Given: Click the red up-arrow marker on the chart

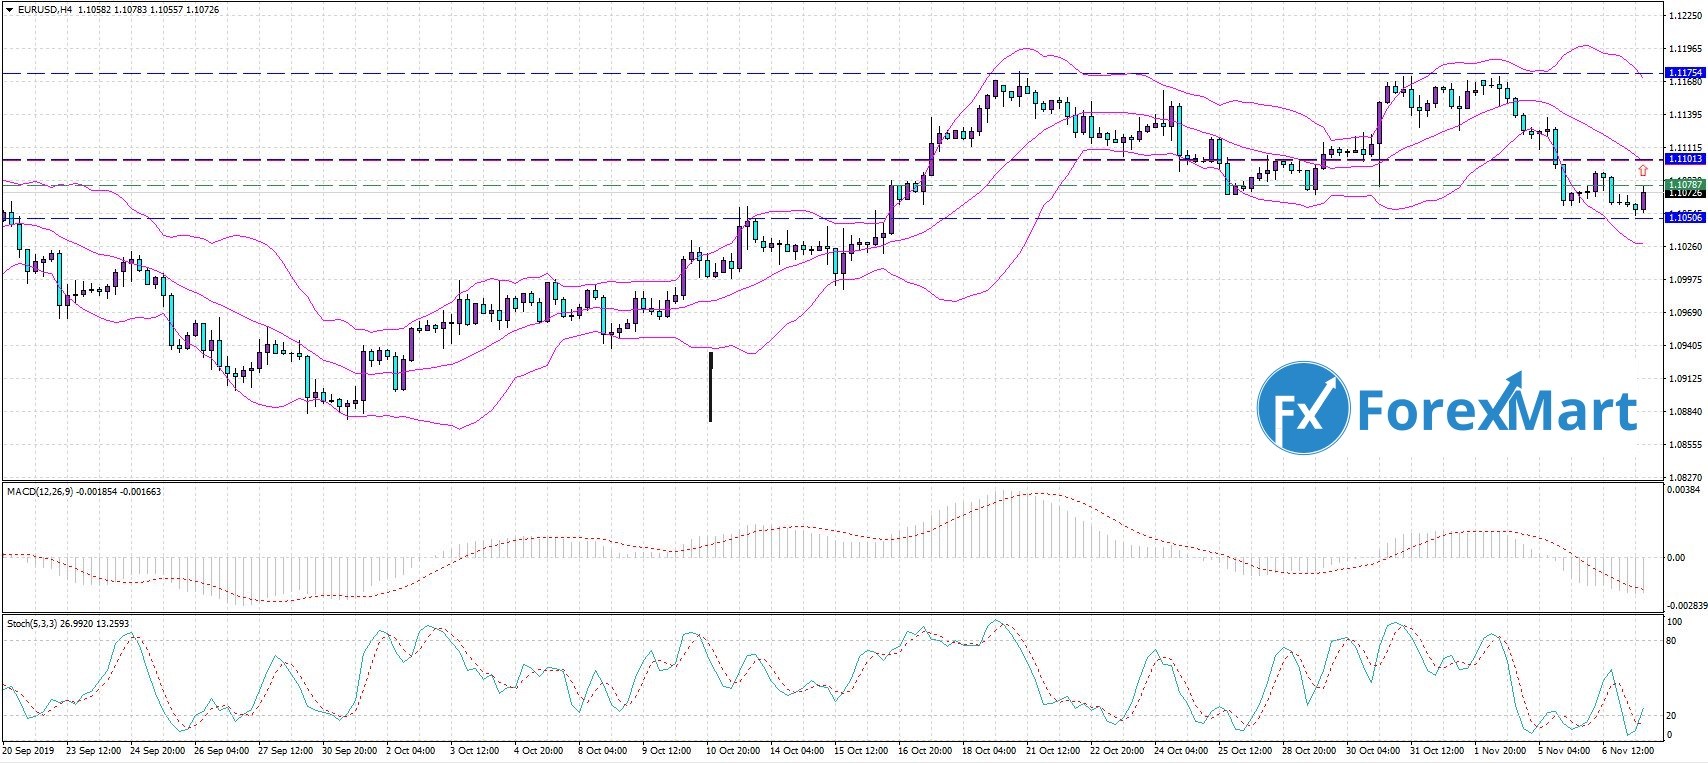Looking at the screenshot, I should coord(1642,171).
